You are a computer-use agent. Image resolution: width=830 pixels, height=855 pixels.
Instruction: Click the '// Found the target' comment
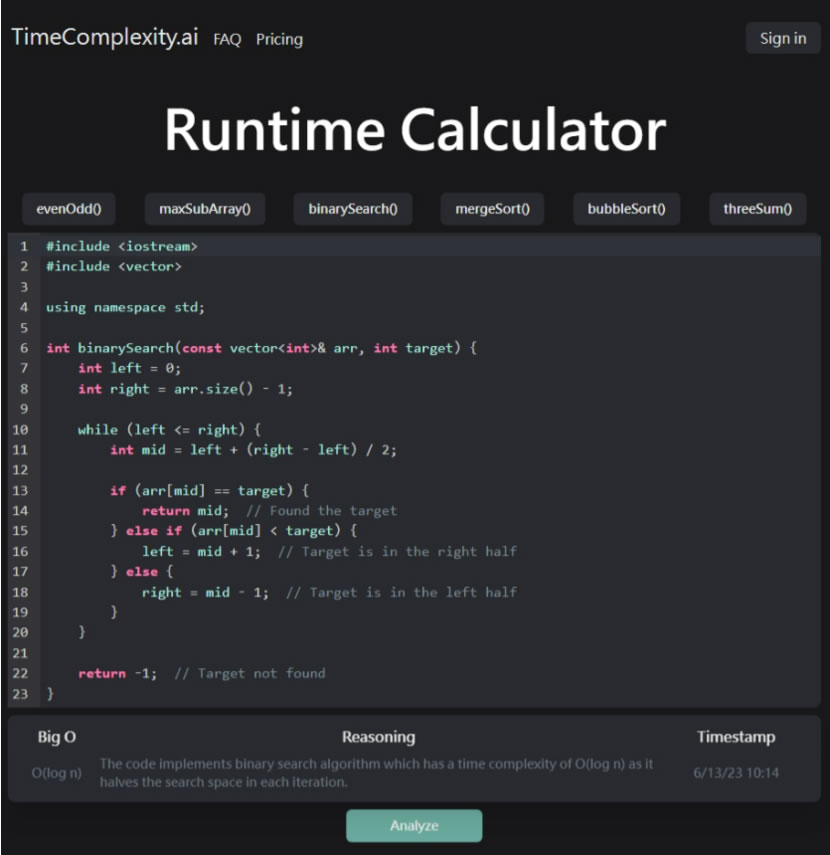coord(322,511)
